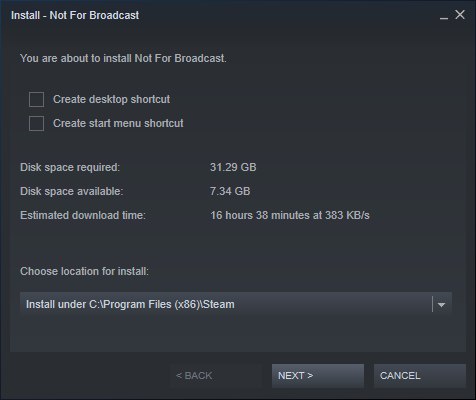Click the 31.29 GB disk space required value
The image size is (476, 400).
233,167
